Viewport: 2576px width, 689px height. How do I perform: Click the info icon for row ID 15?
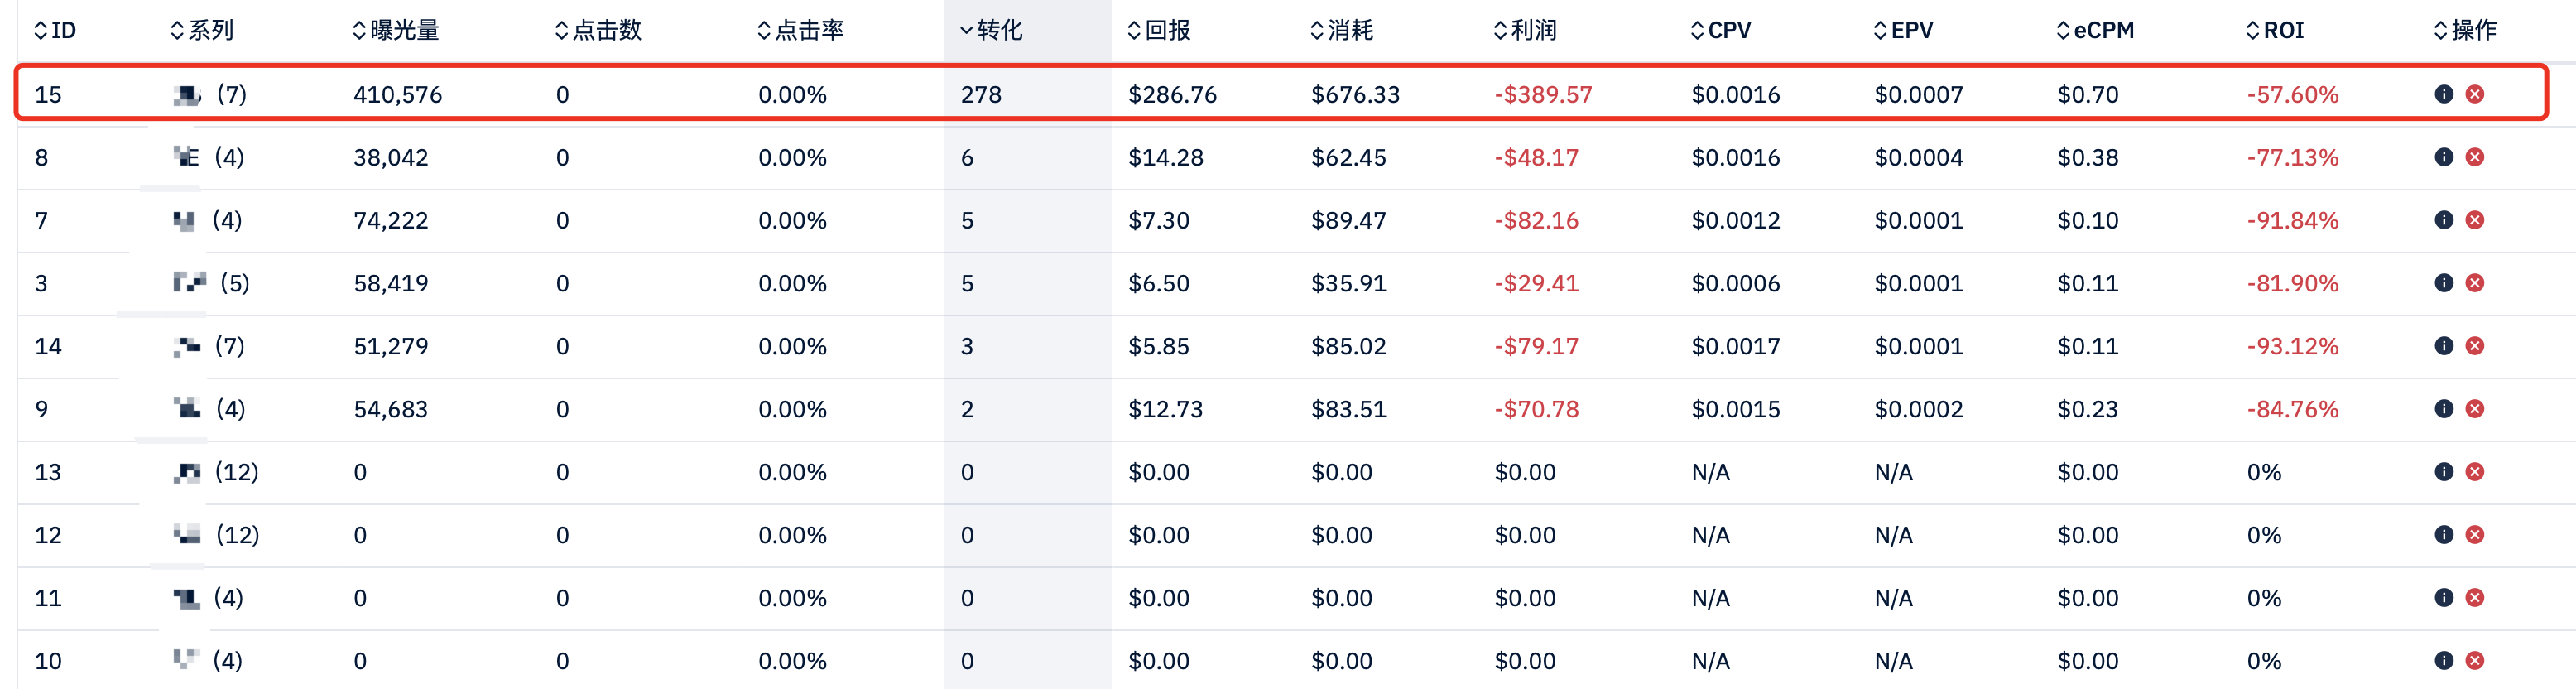(x=2443, y=94)
